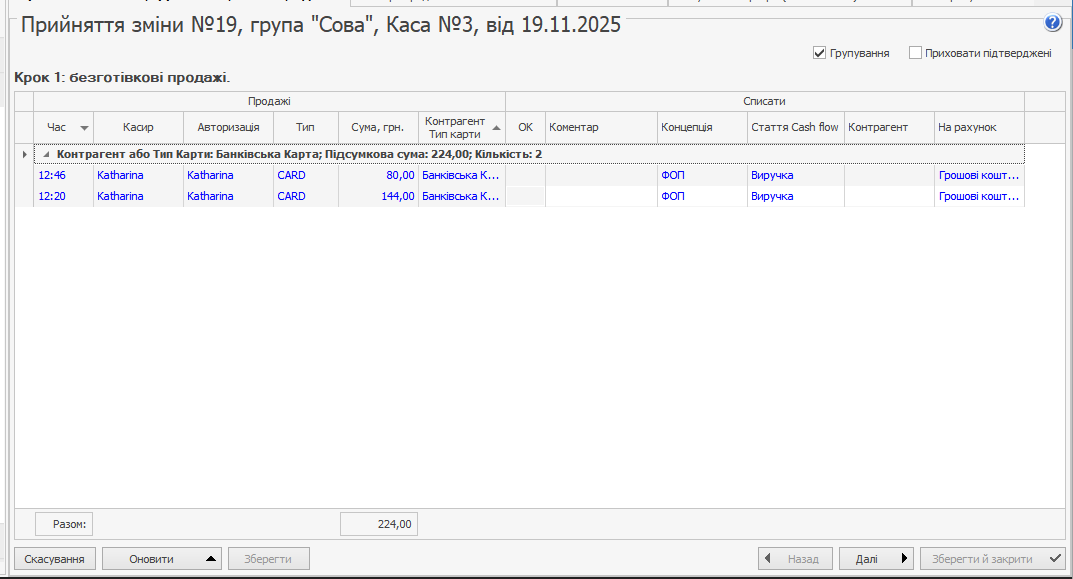Click the Касир column header
Screen dimensions: 1073x579
(138, 128)
